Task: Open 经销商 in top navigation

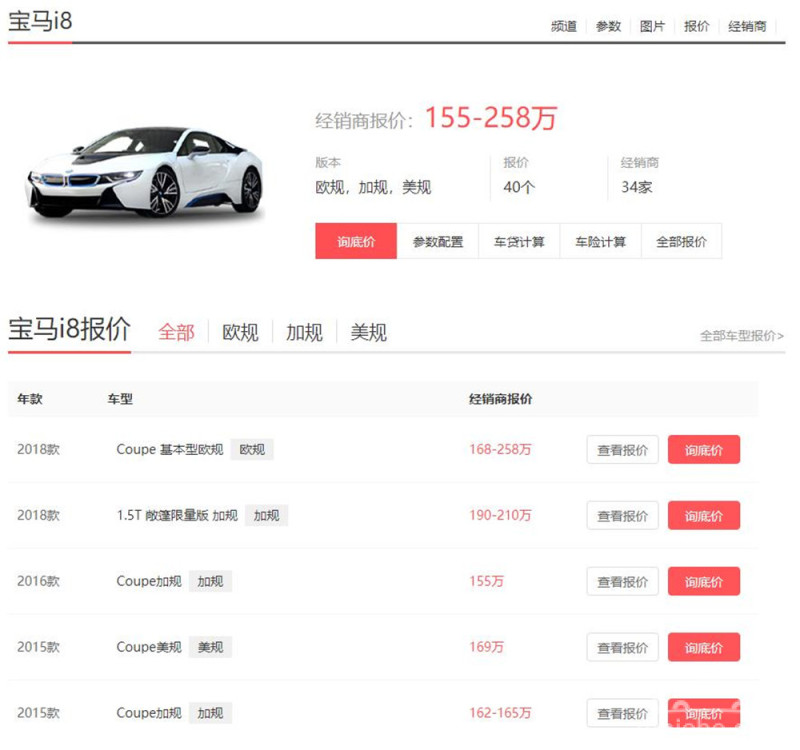Action: pyautogui.click(x=747, y=26)
